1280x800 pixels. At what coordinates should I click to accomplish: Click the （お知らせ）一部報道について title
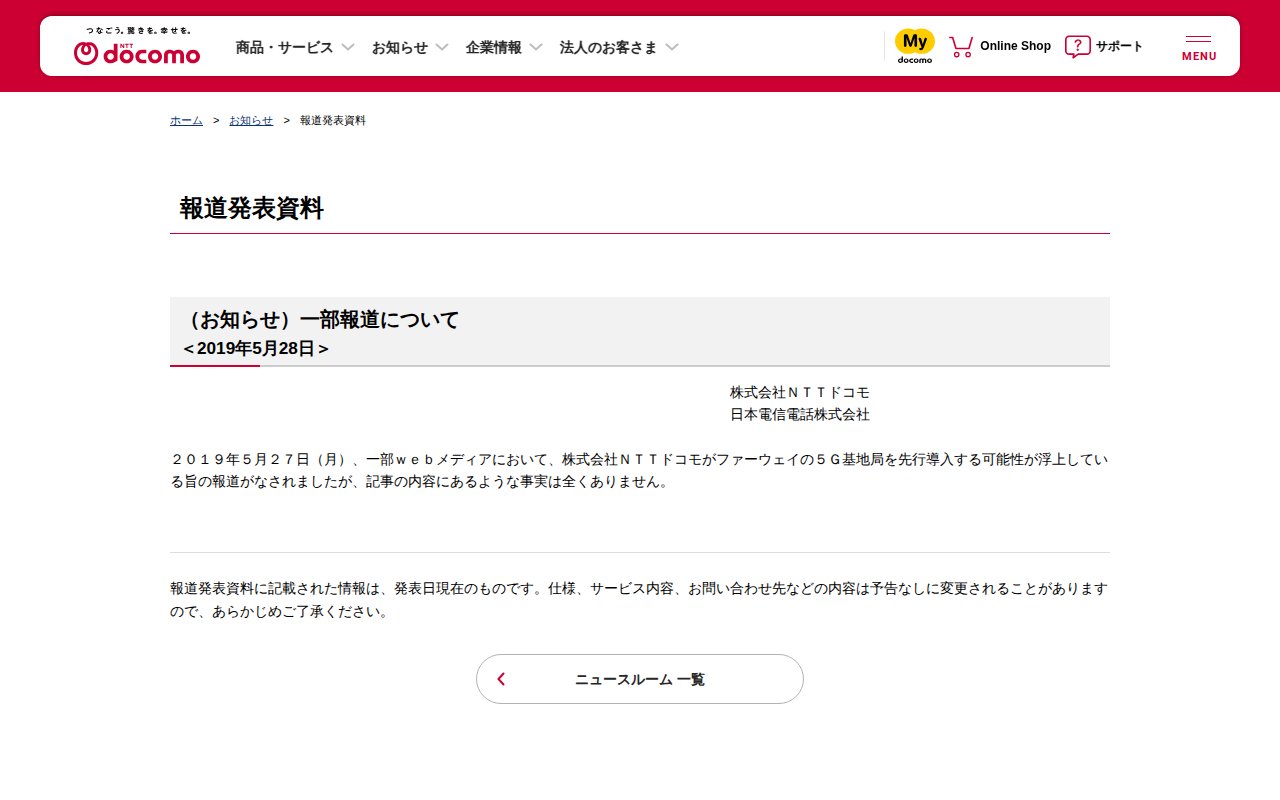click(321, 320)
